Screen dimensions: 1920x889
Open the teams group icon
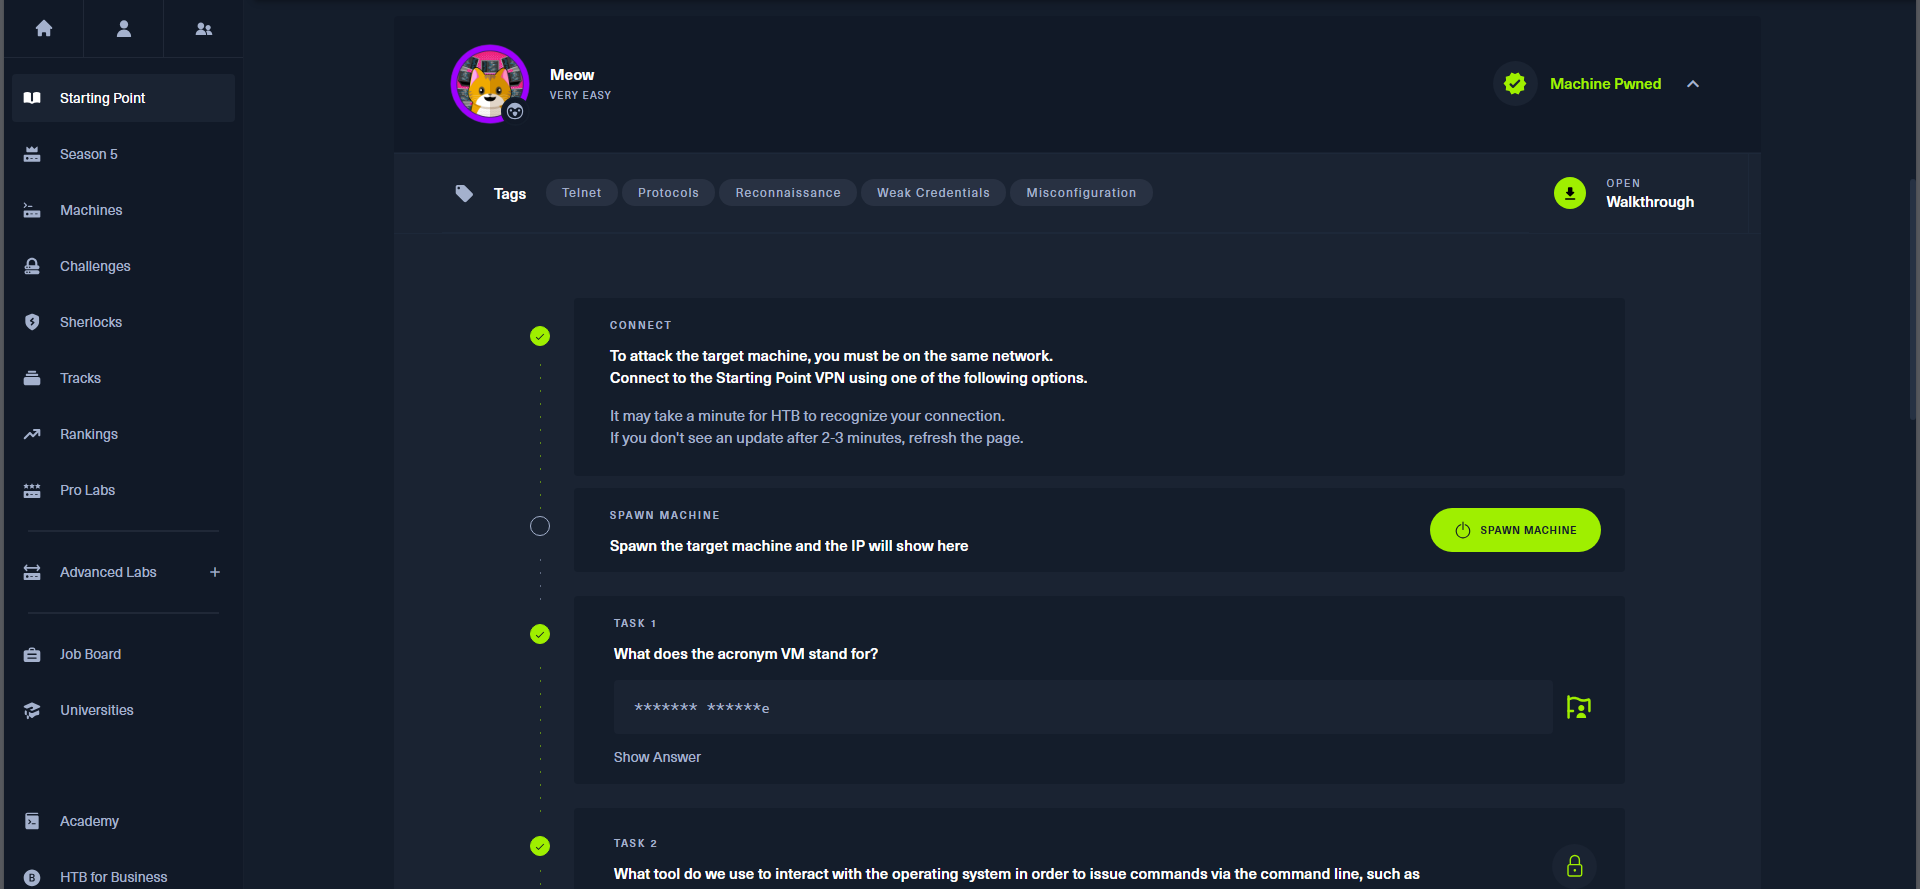point(204,29)
